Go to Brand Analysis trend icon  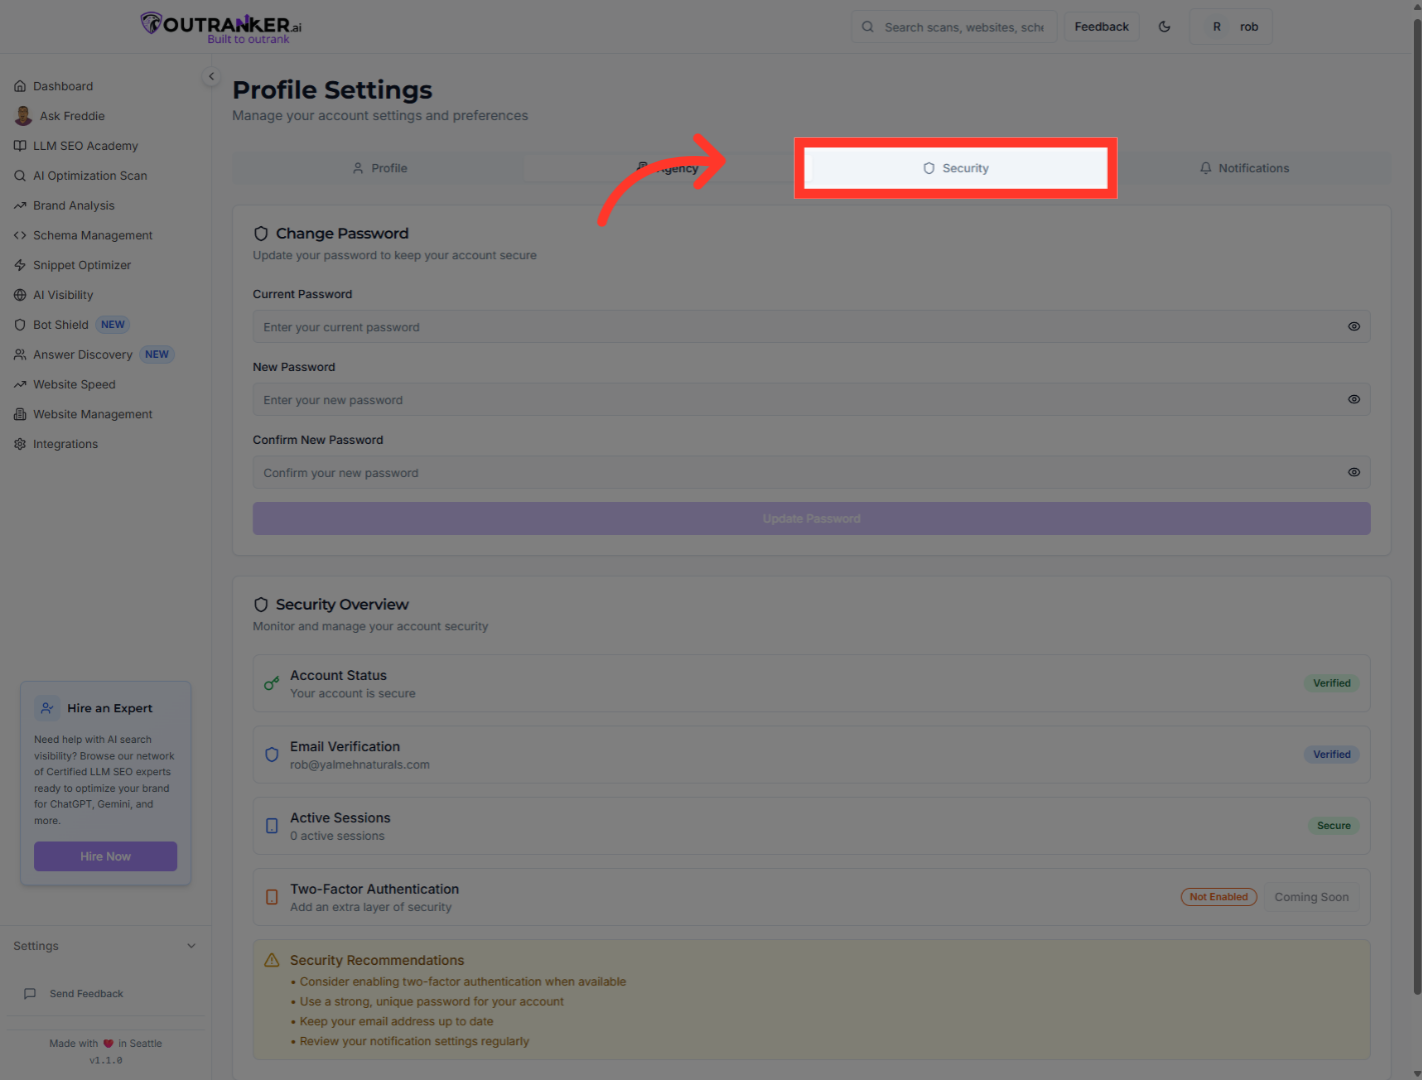pos(20,206)
